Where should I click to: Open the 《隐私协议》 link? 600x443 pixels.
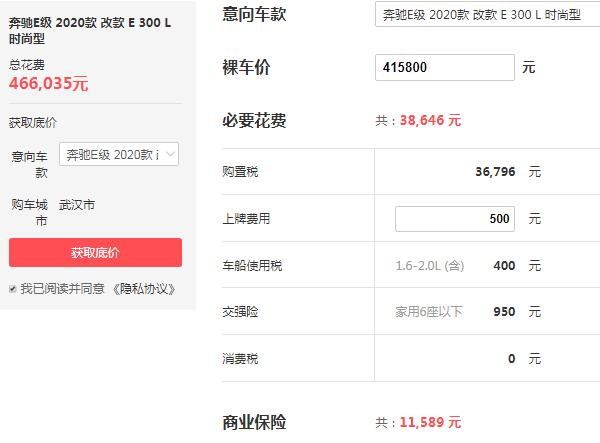pos(144,288)
